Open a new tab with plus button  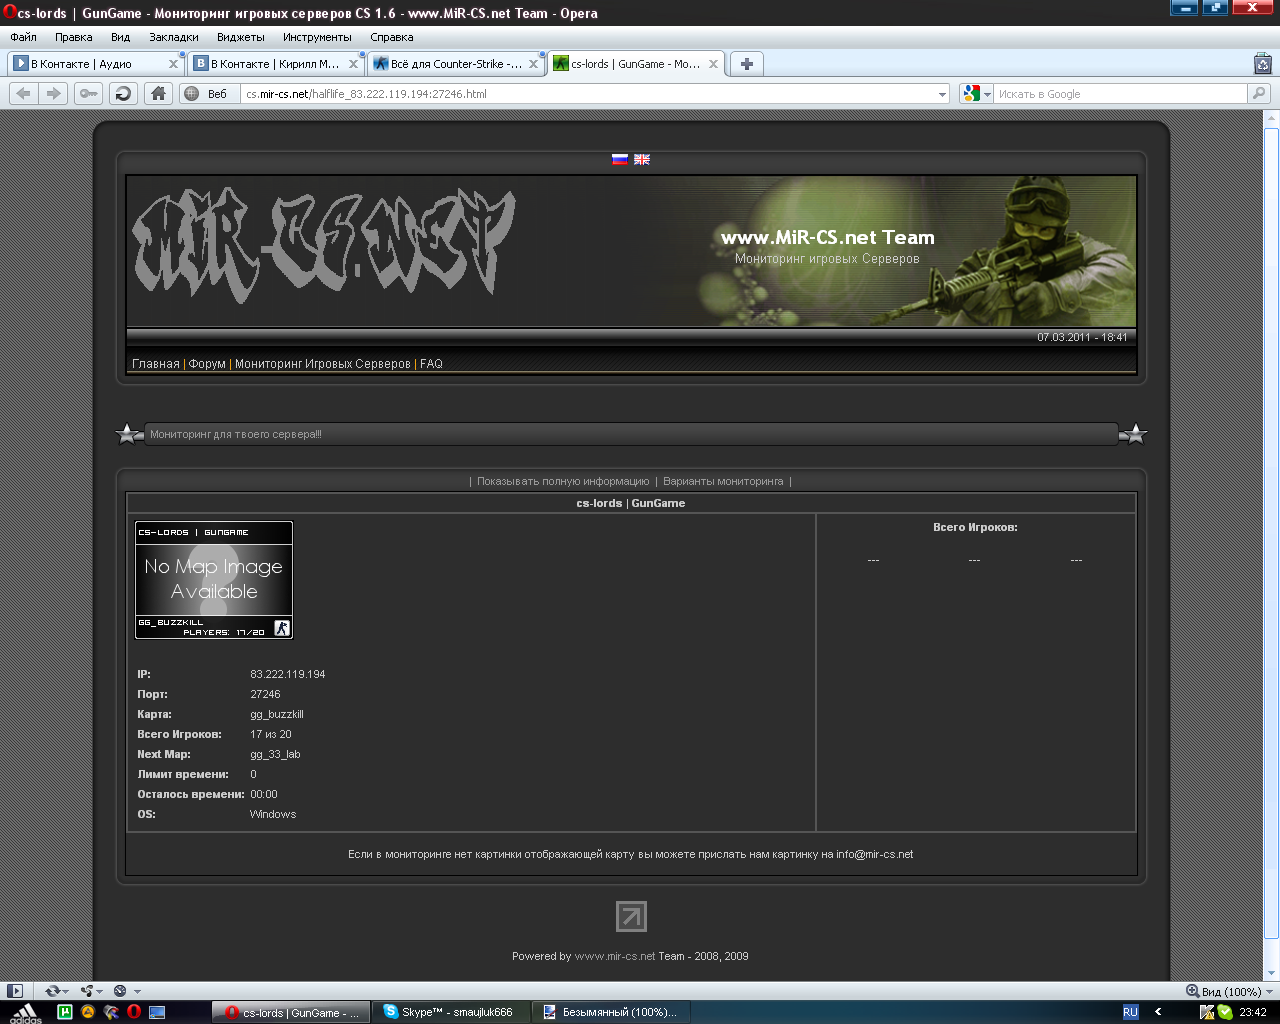(x=746, y=63)
